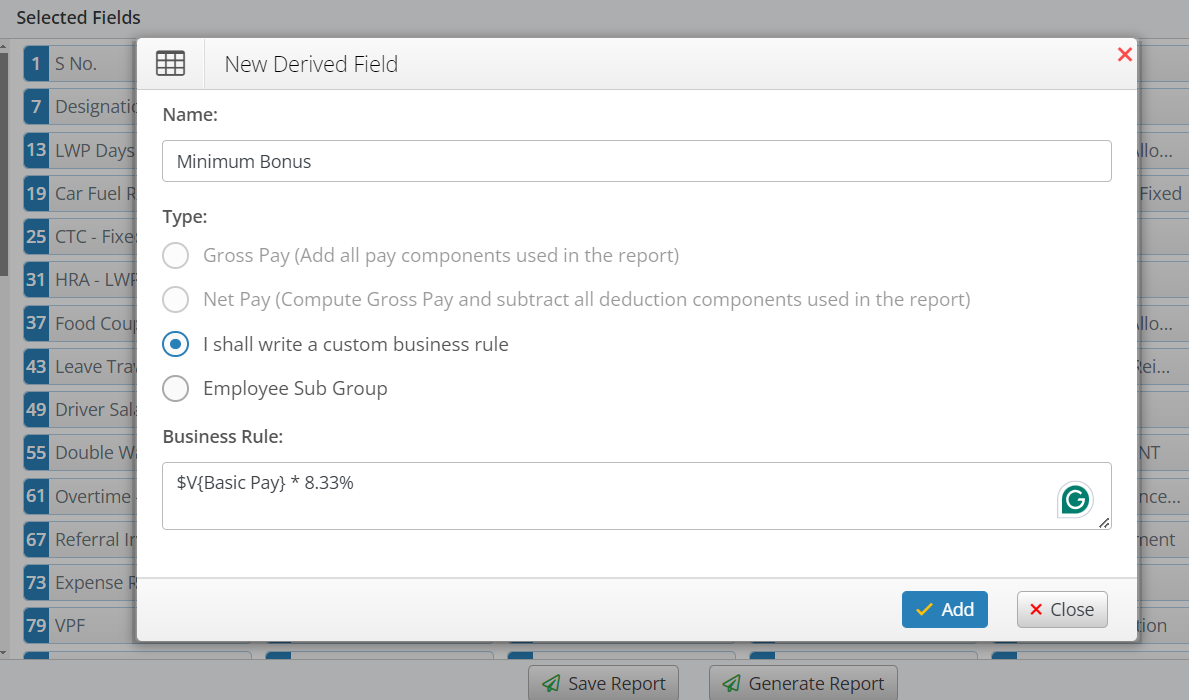Click the table grid icon in dialog header

click(x=171, y=64)
